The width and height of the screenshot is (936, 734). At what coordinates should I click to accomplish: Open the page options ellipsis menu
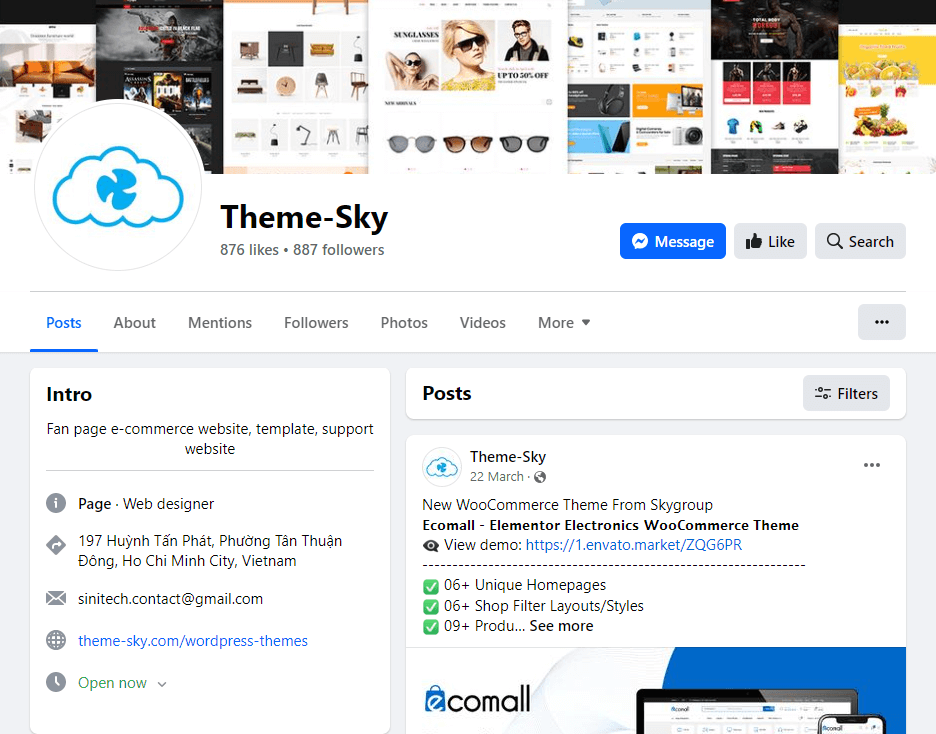click(881, 322)
